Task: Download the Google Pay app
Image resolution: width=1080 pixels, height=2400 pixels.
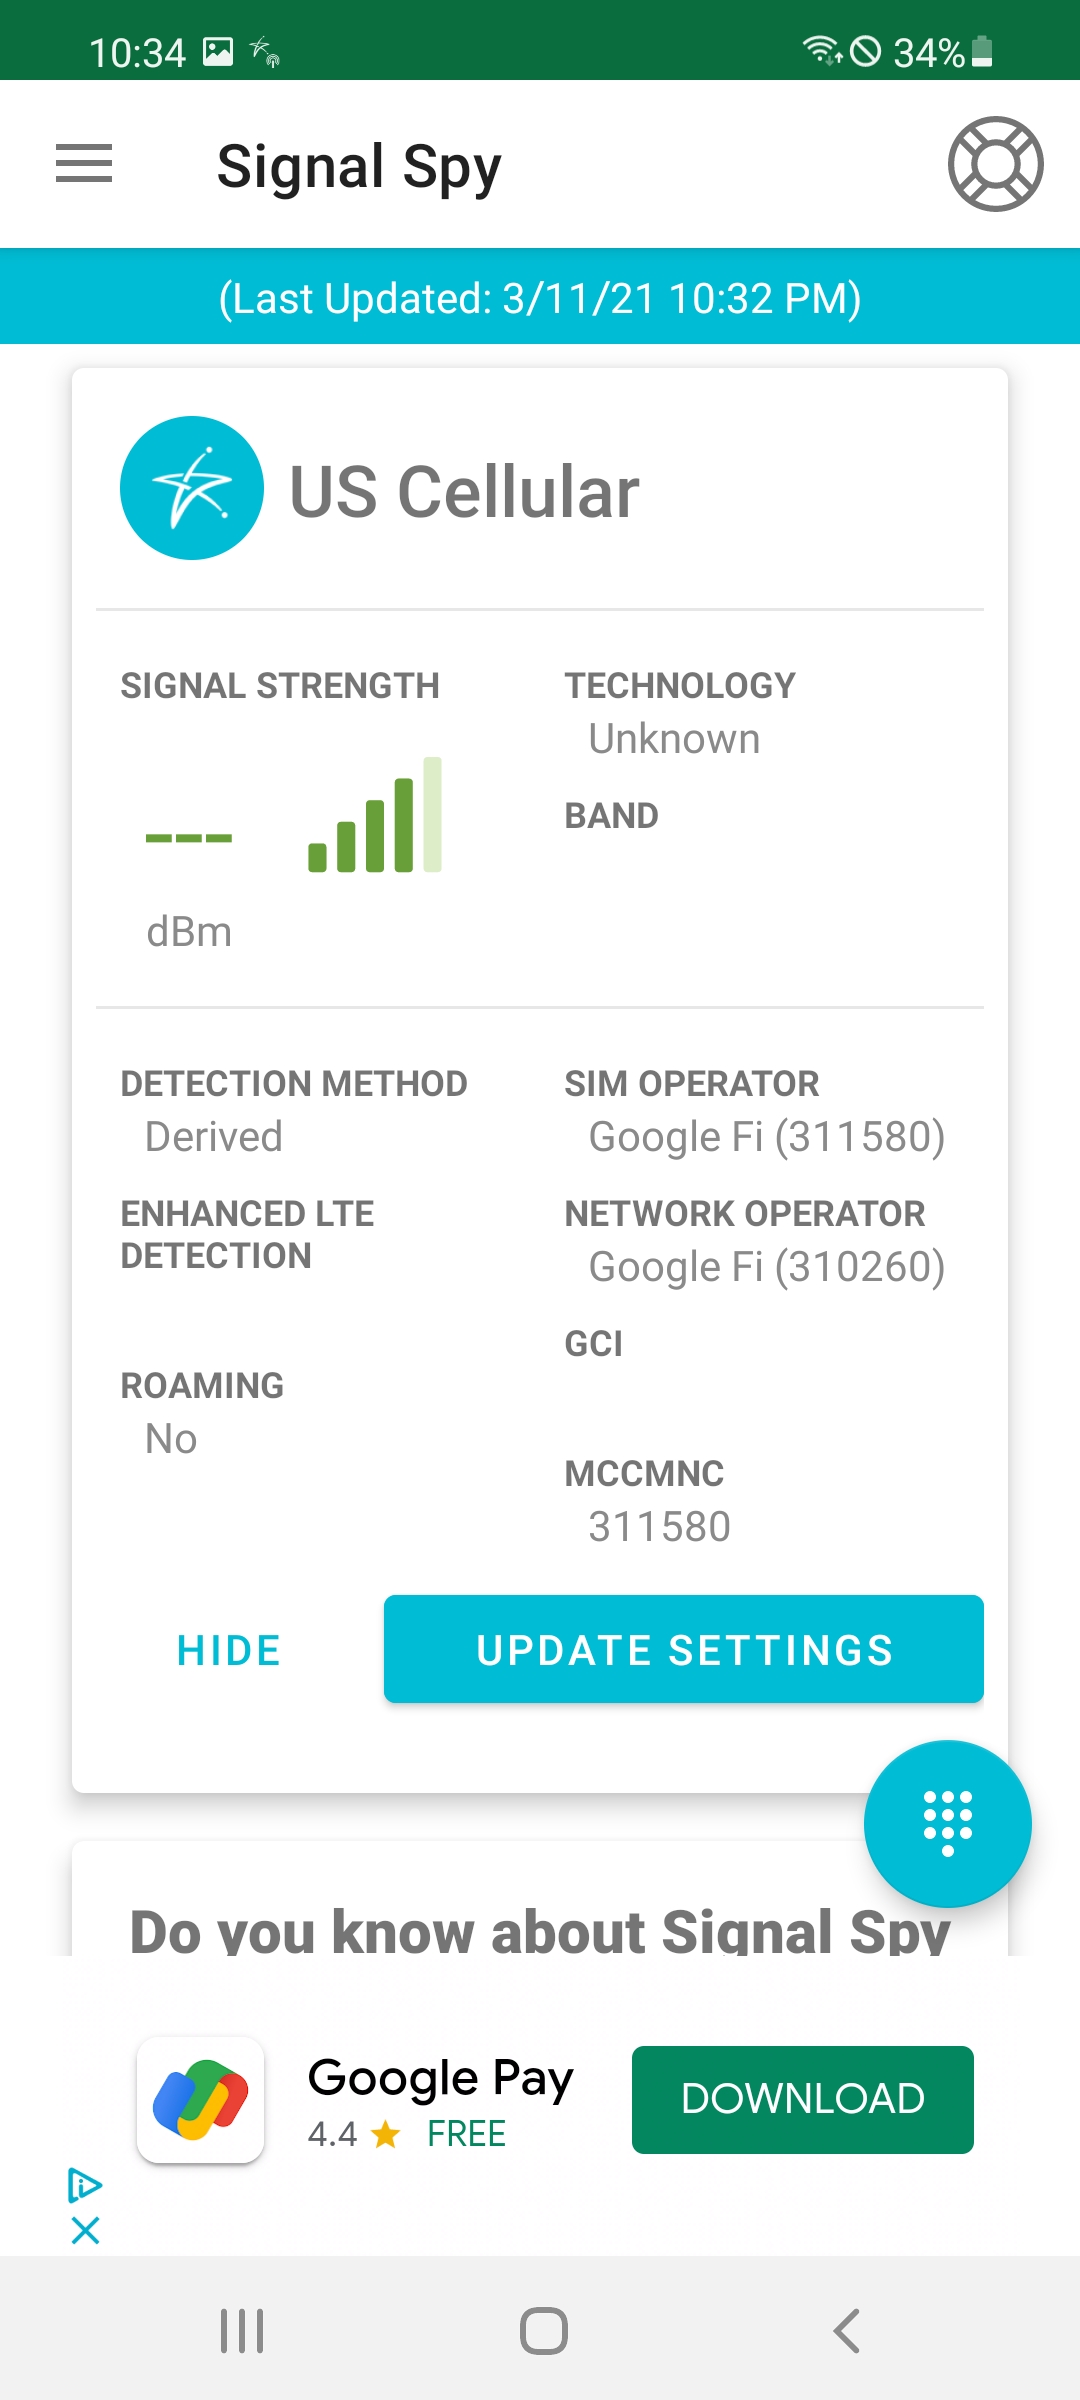Action: [803, 2099]
